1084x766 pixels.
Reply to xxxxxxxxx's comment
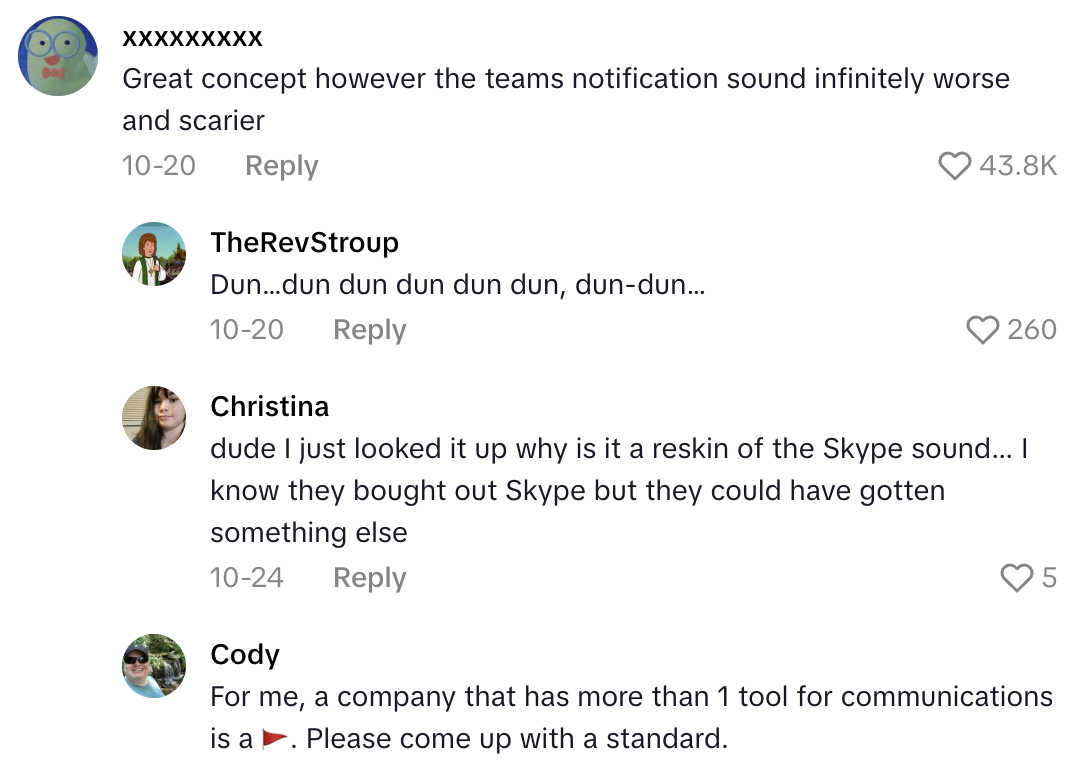(x=281, y=166)
